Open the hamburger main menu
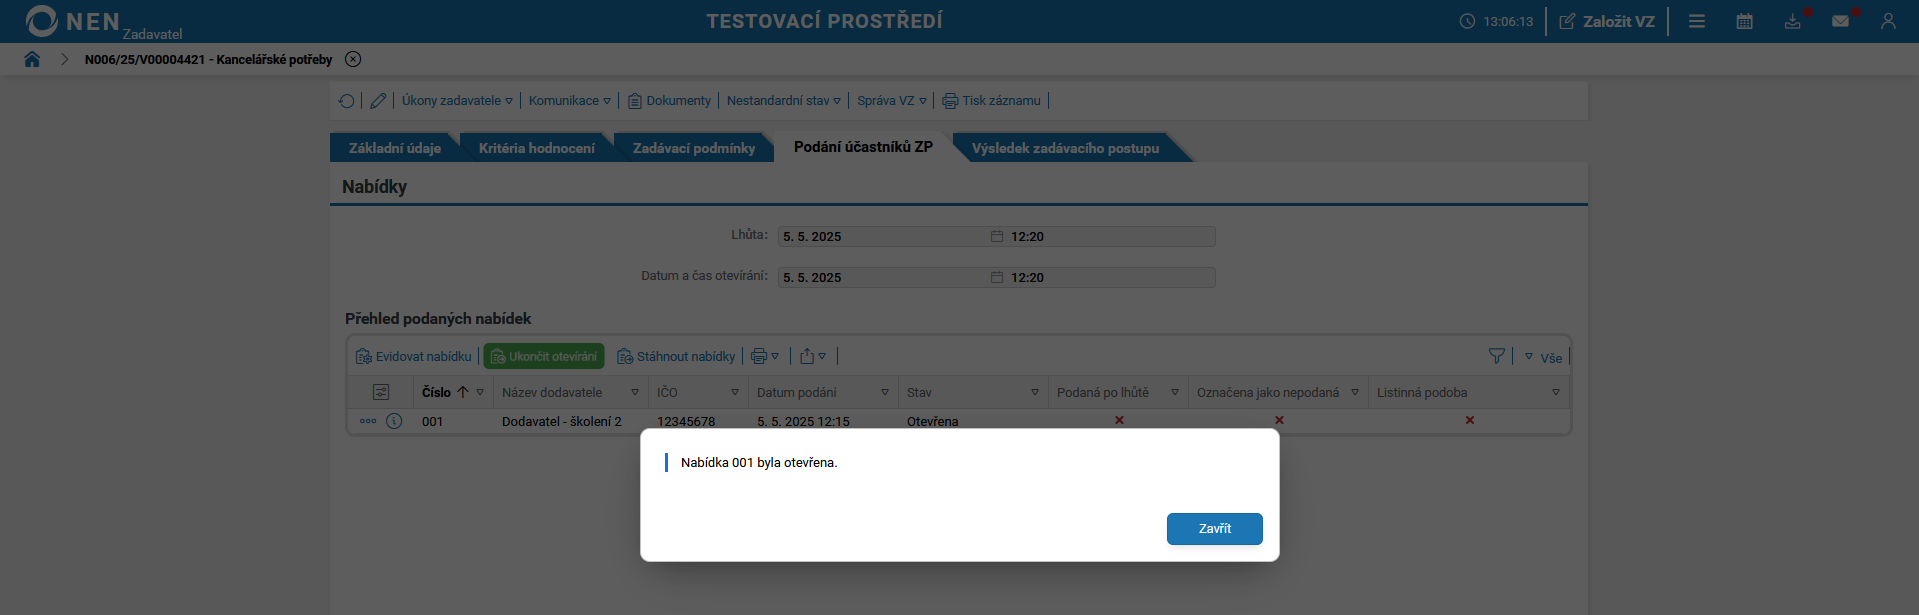The height and width of the screenshot is (615, 1919). tap(1697, 21)
